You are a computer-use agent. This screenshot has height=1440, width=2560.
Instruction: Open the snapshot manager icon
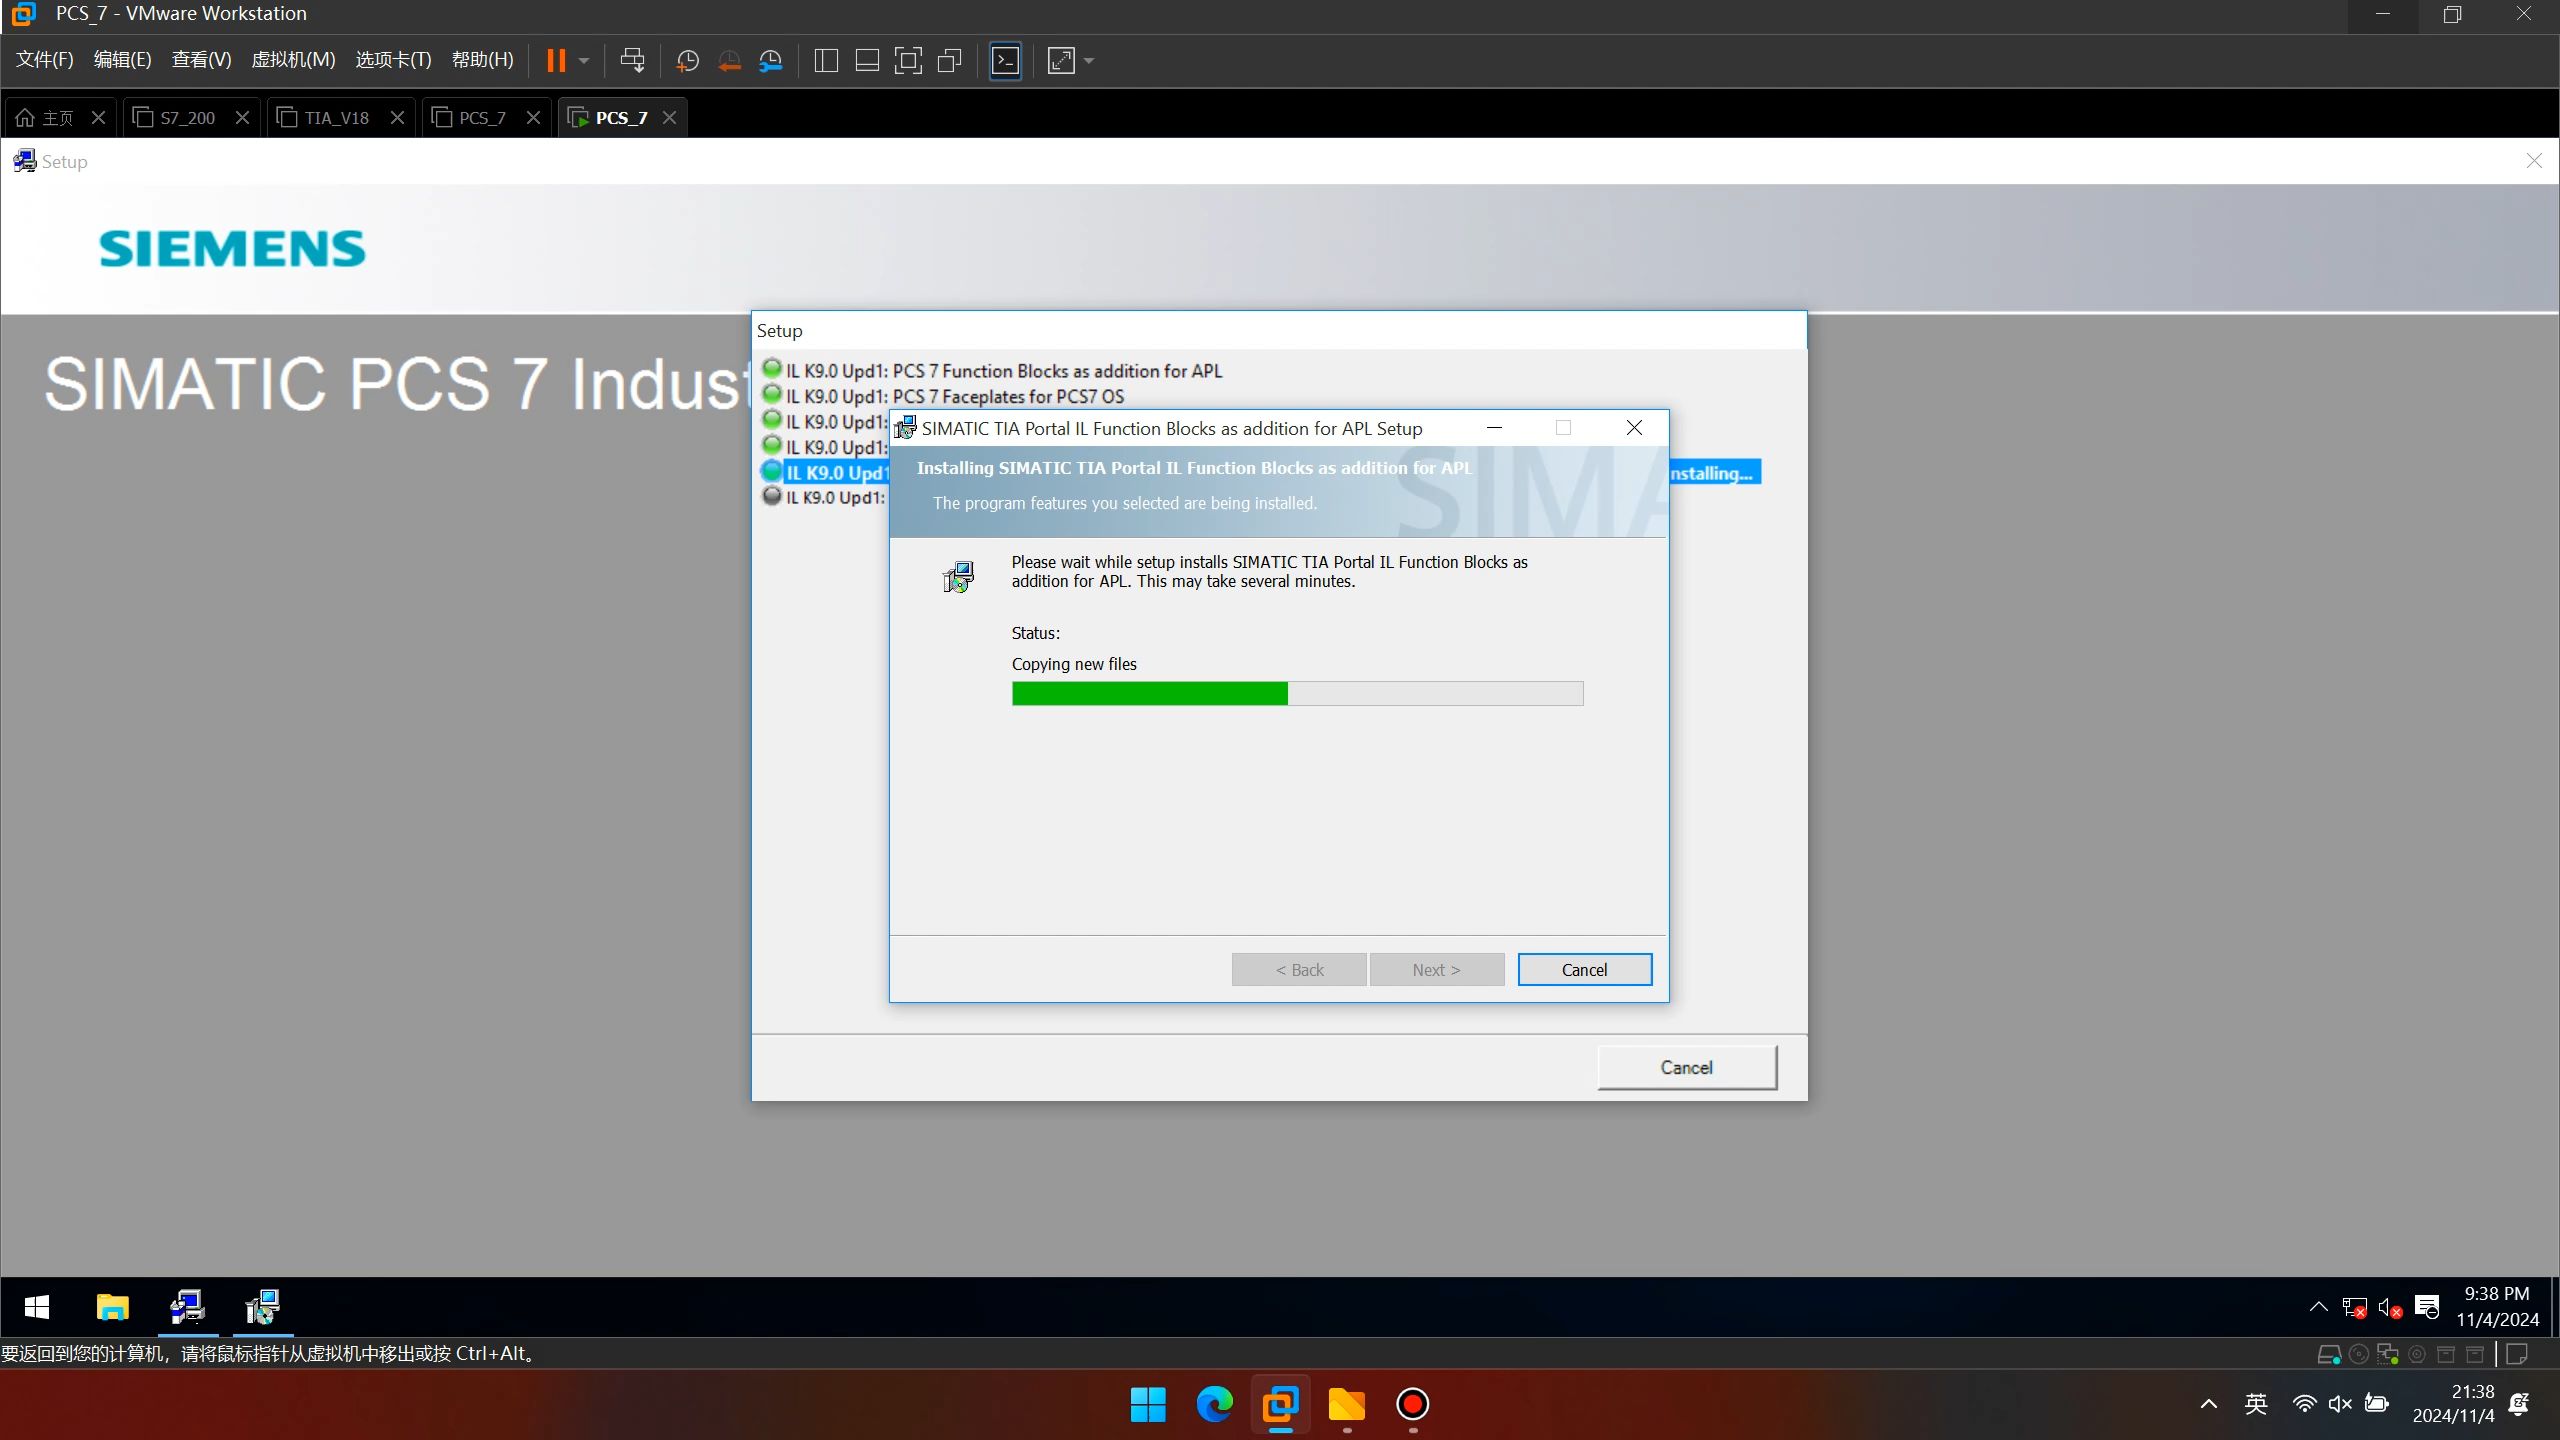tap(771, 61)
